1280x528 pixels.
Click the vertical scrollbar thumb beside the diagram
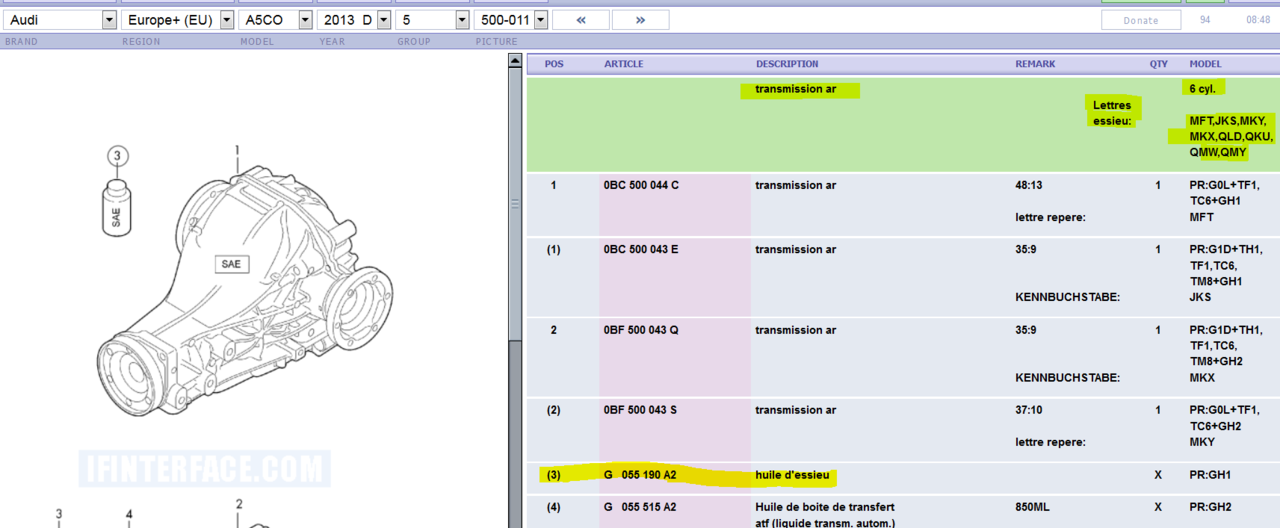[515, 200]
